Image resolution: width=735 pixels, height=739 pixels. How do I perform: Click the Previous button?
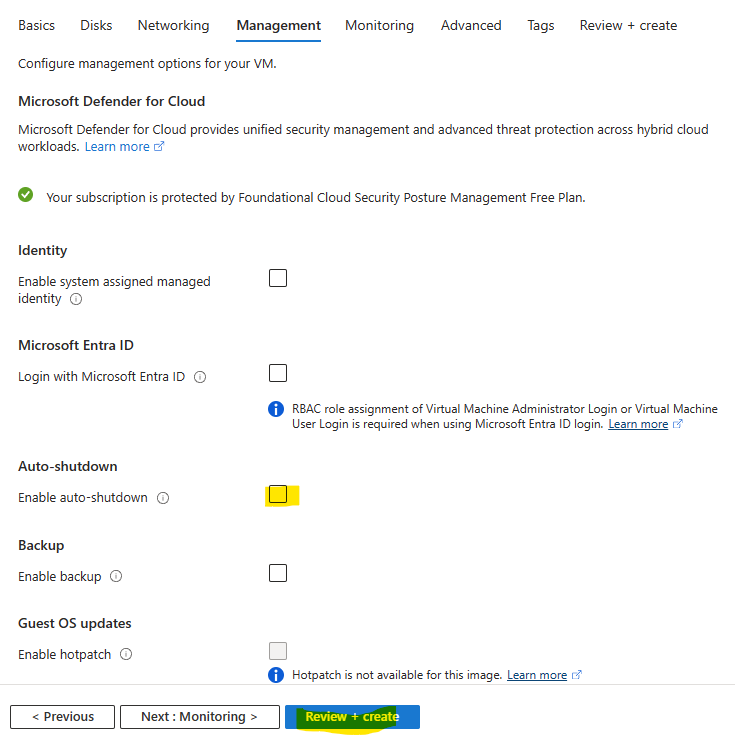[x=62, y=717]
